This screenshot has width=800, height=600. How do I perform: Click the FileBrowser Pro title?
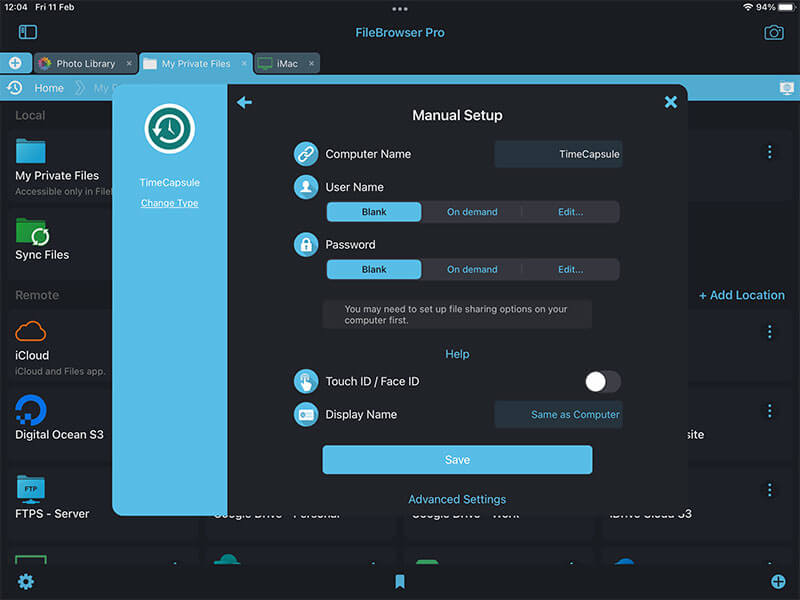coord(400,33)
